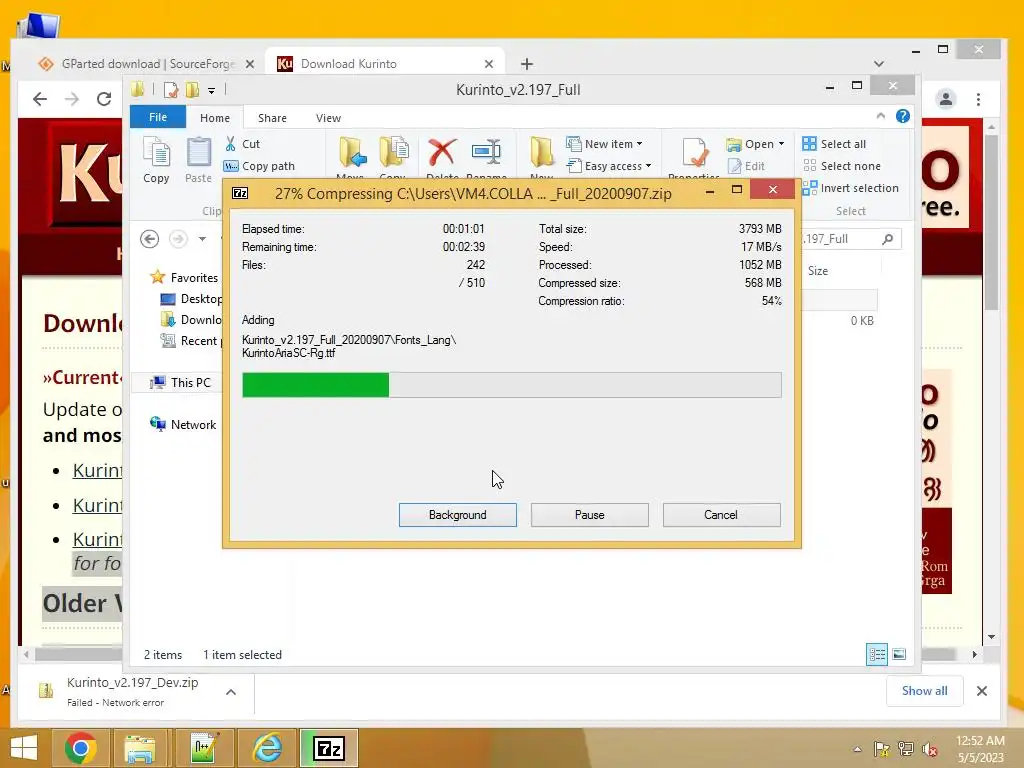Viewport: 1024px width, 768px height.
Task: Click the Size column header
Action: click(x=818, y=271)
